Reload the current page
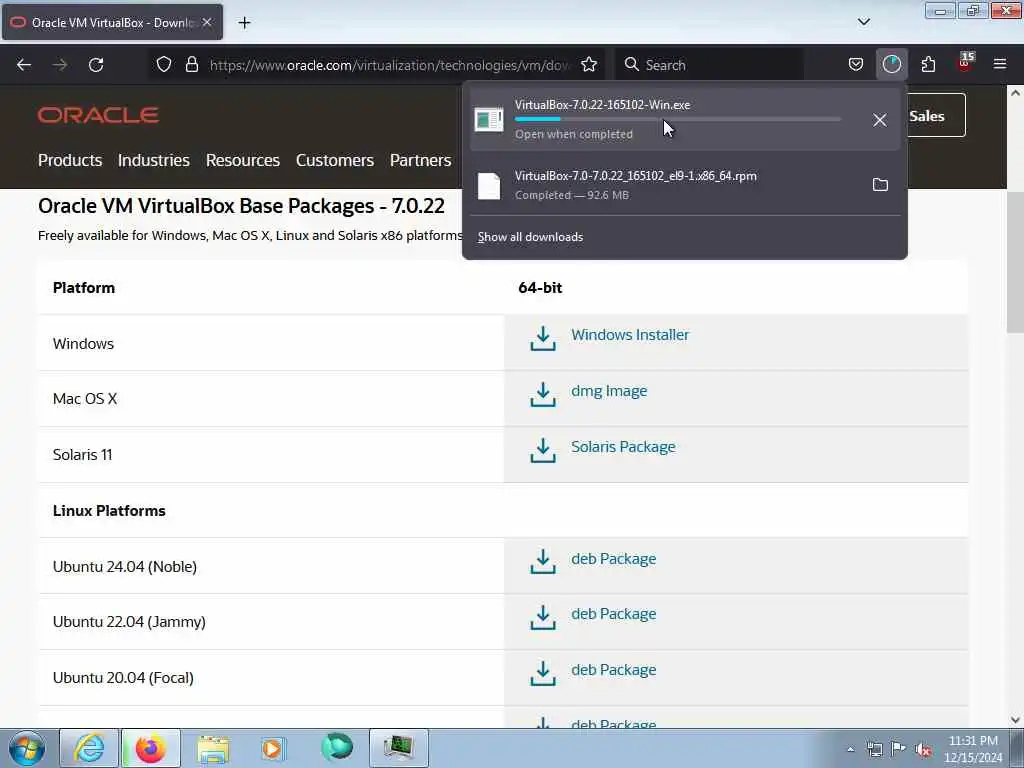 point(96,65)
